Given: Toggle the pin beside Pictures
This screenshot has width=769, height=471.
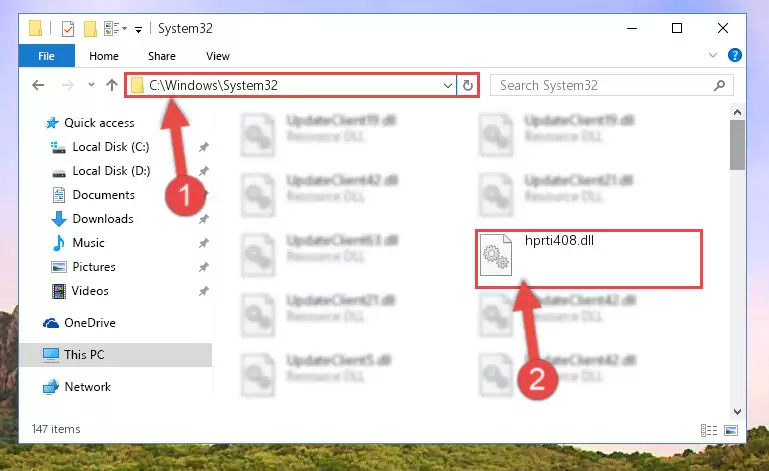Looking at the screenshot, I should 204,267.
